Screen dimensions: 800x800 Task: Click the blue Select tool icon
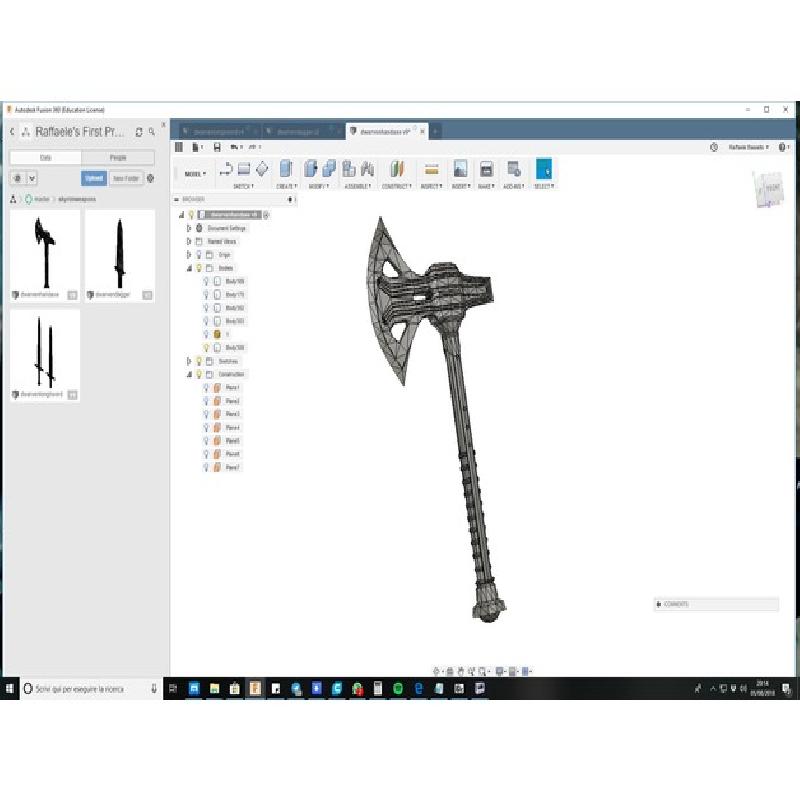(544, 169)
